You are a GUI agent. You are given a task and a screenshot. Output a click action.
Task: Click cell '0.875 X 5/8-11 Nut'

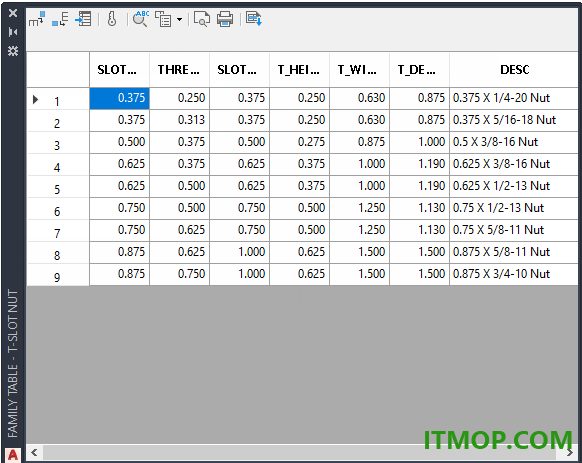[514, 252]
